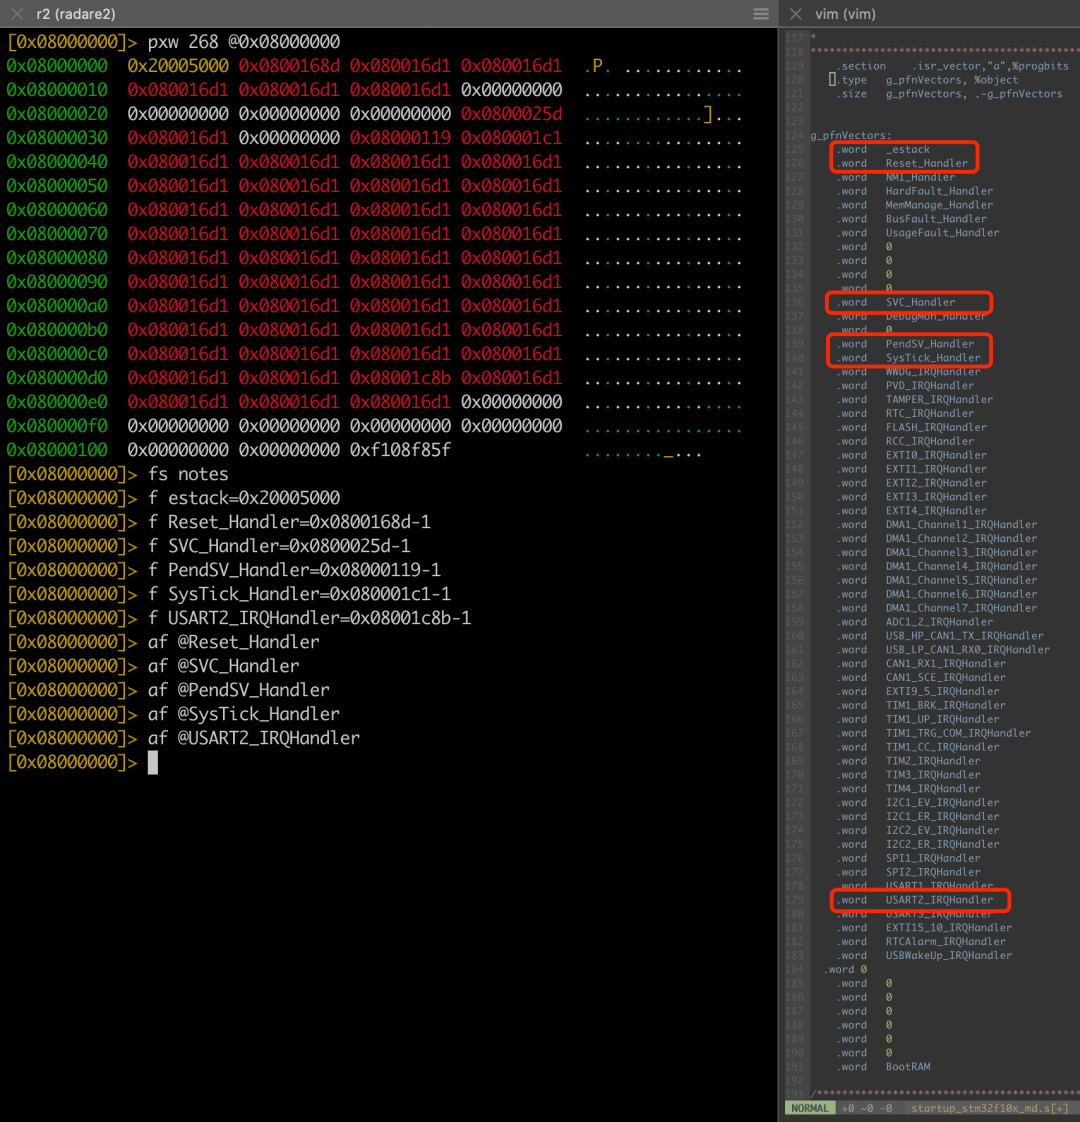Click the 0x08001c8b value in hexdump
1080x1122 pixels.
click(400, 378)
